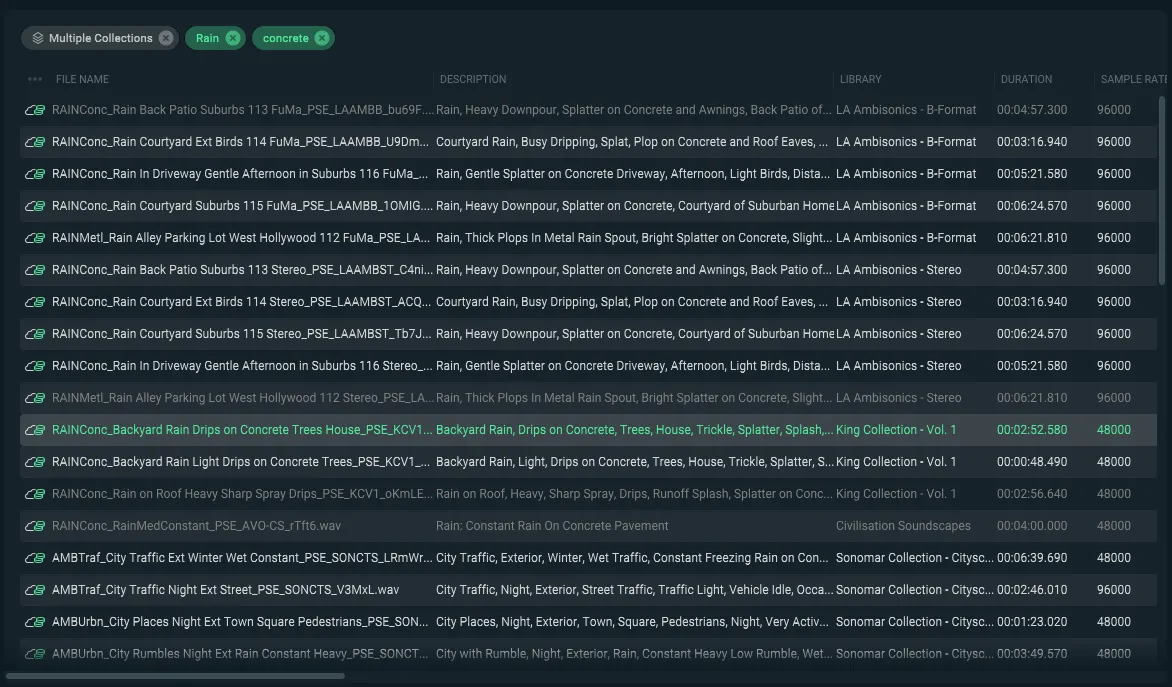
Task: Click the duration value 00:00:48.490
Action: [x=1032, y=462]
